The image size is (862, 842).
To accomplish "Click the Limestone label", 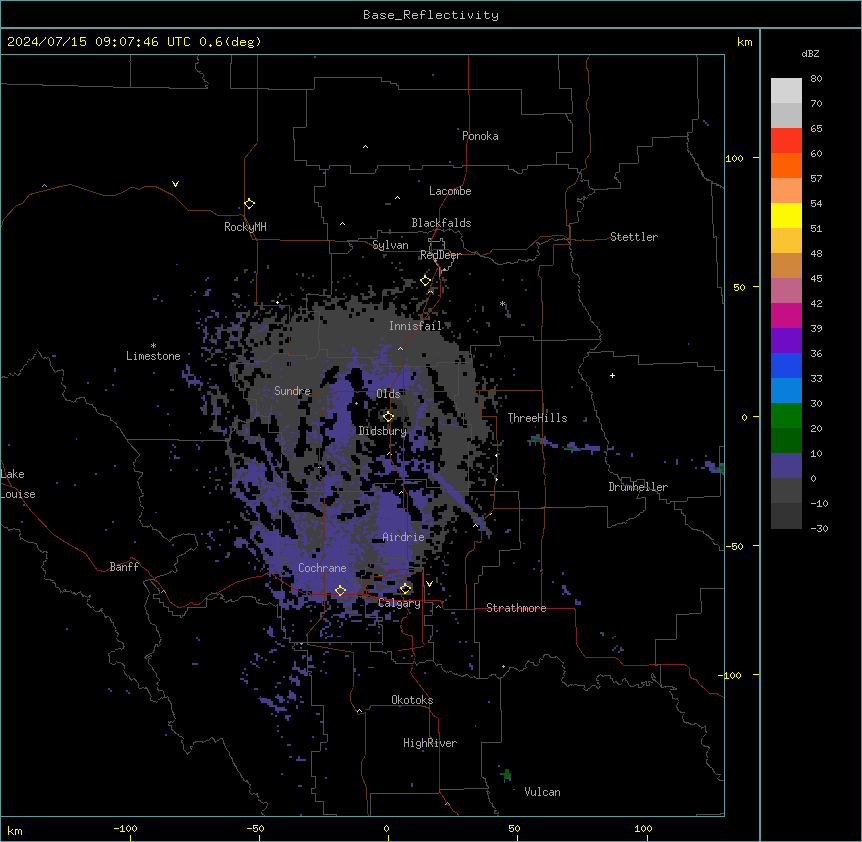I will tap(153, 356).
